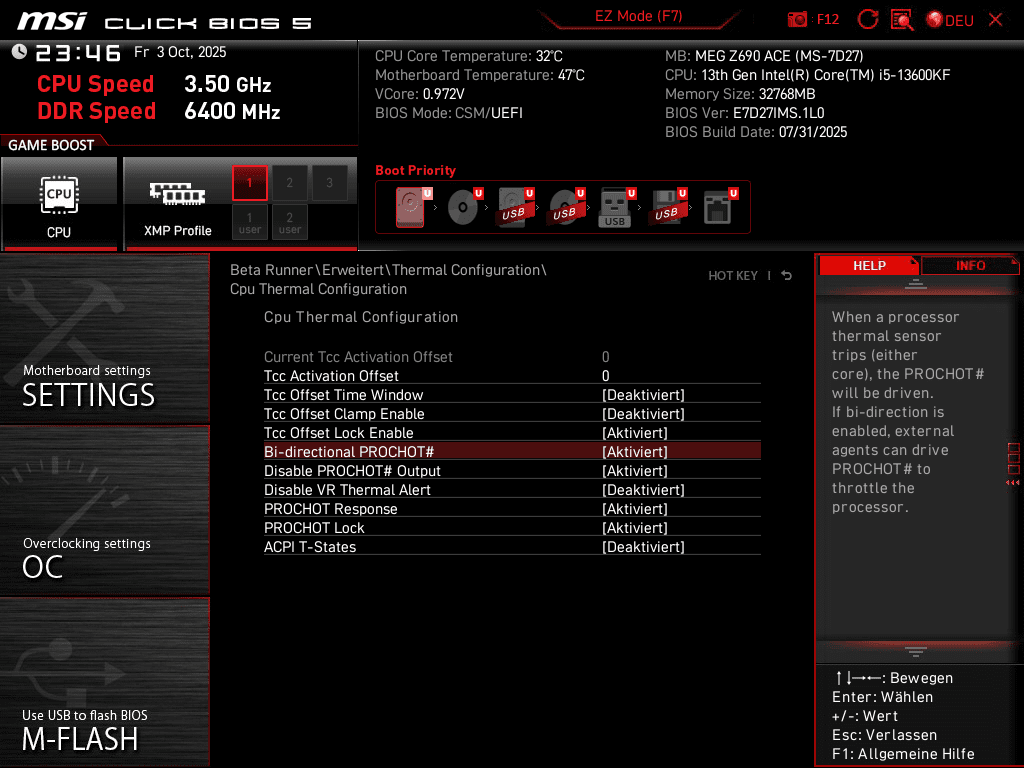The image size is (1024, 768).
Task: Select XMP profile 2
Action: point(289,183)
